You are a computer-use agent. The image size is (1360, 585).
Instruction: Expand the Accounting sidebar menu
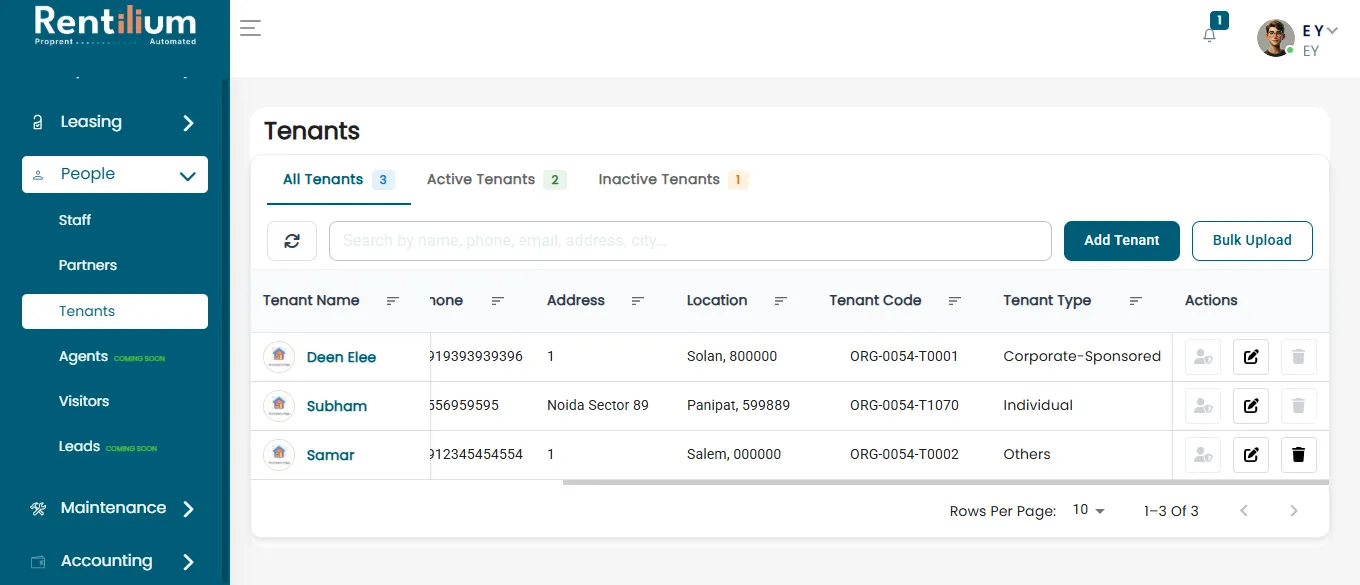click(115, 561)
